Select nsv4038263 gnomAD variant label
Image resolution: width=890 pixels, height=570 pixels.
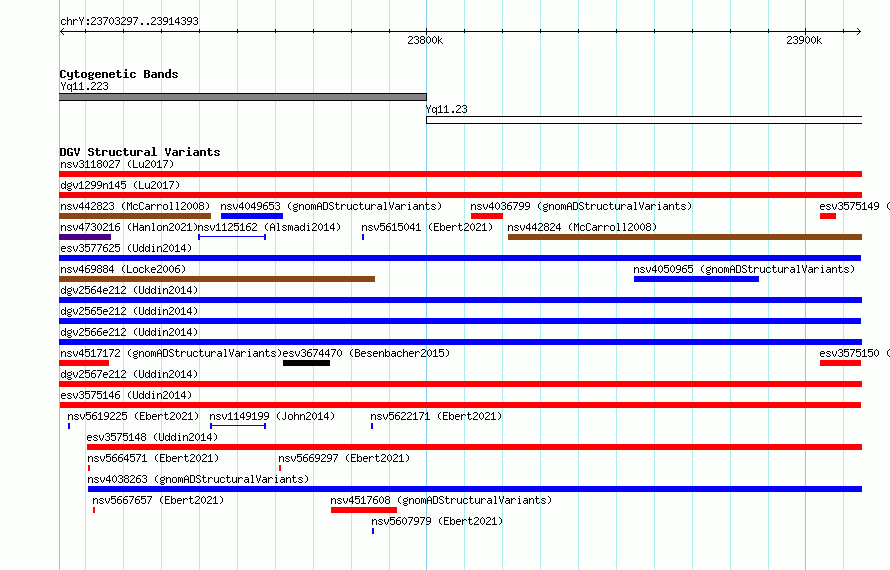[x=198, y=479]
